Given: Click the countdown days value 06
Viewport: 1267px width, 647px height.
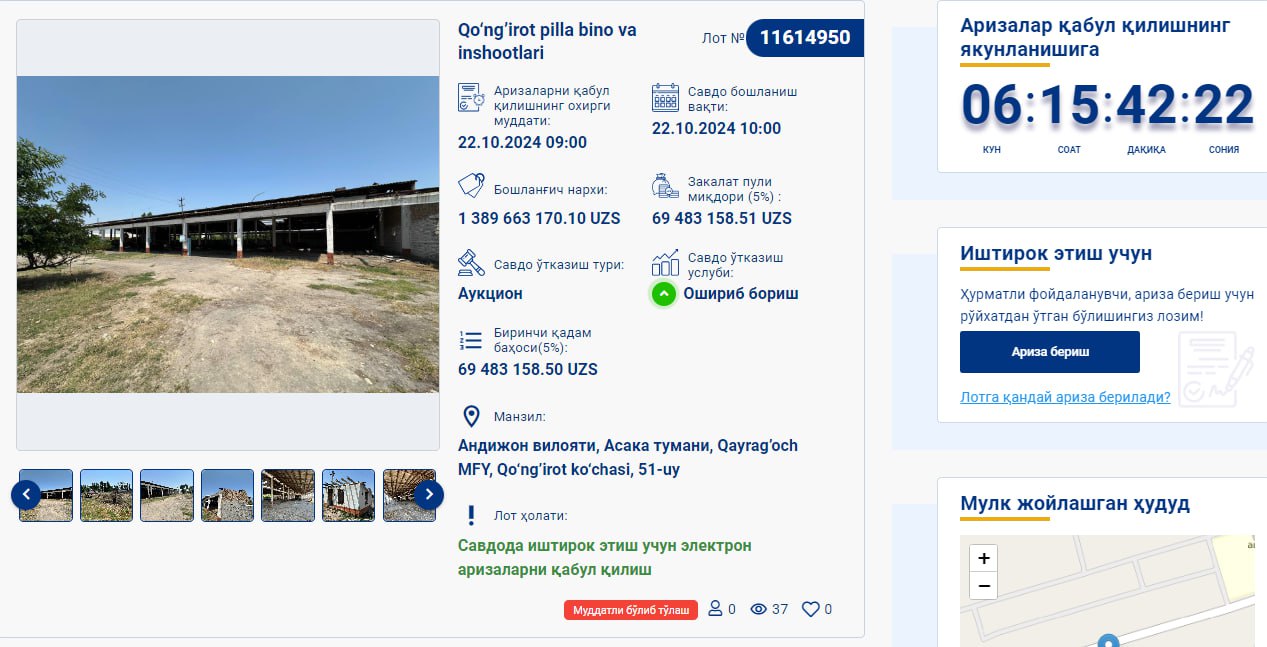Looking at the screenshot, I should (992, 106).
